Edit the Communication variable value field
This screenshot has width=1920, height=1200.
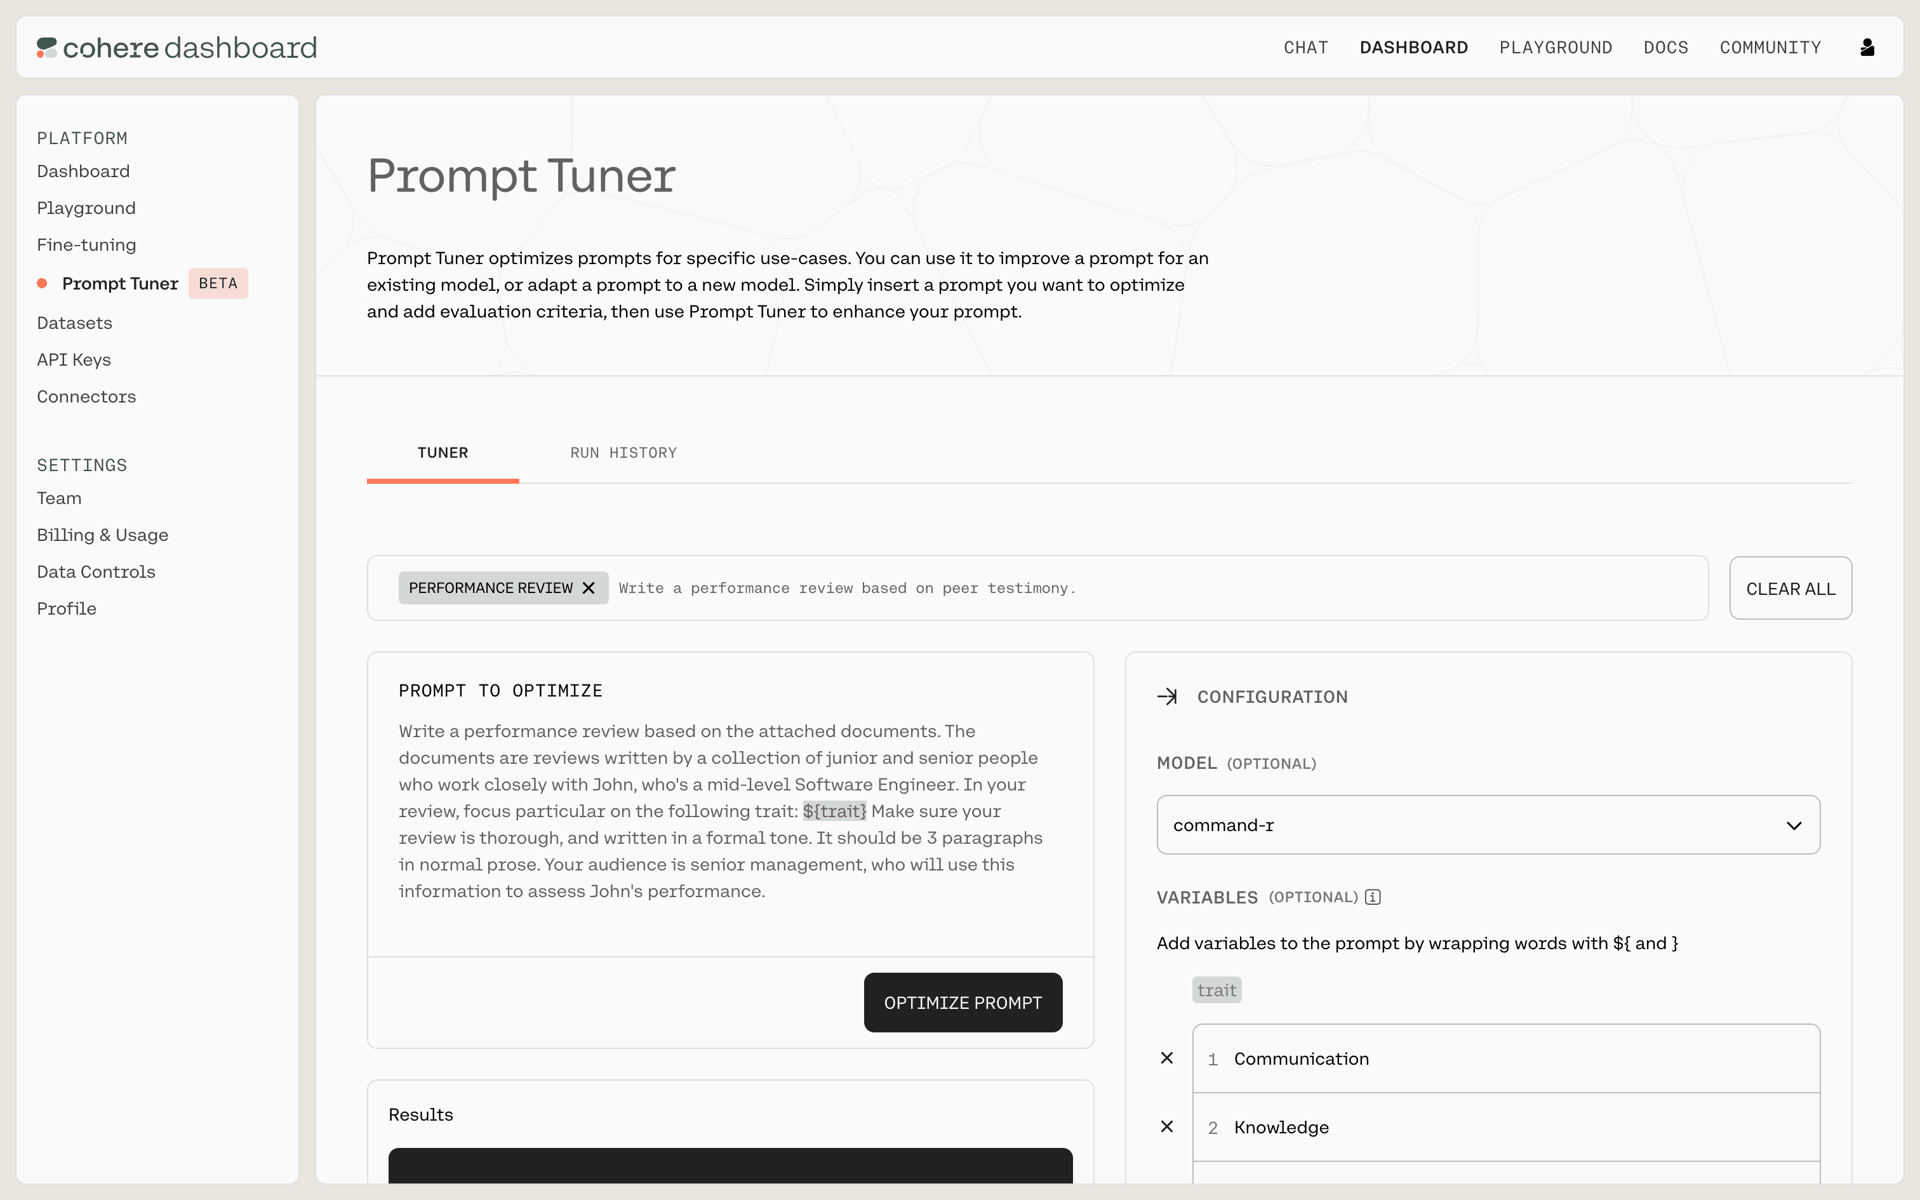coord(1506,1058)
